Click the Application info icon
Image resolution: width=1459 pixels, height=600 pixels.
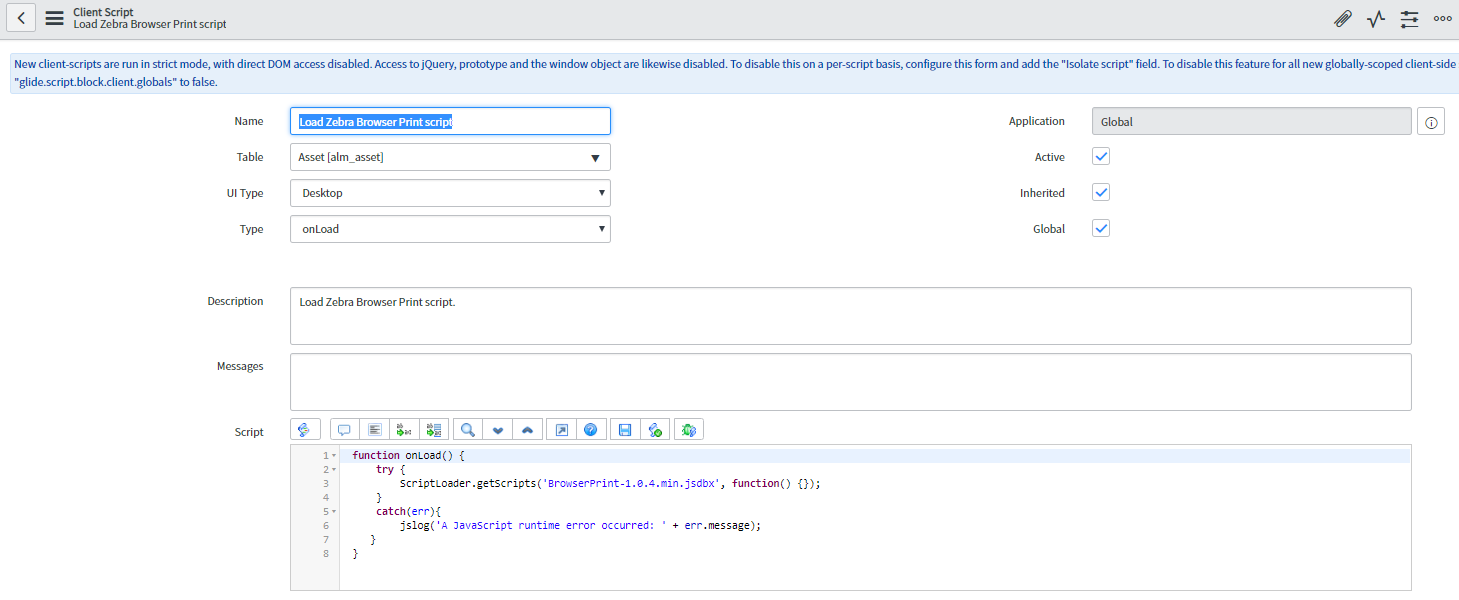coord(1431,122)
